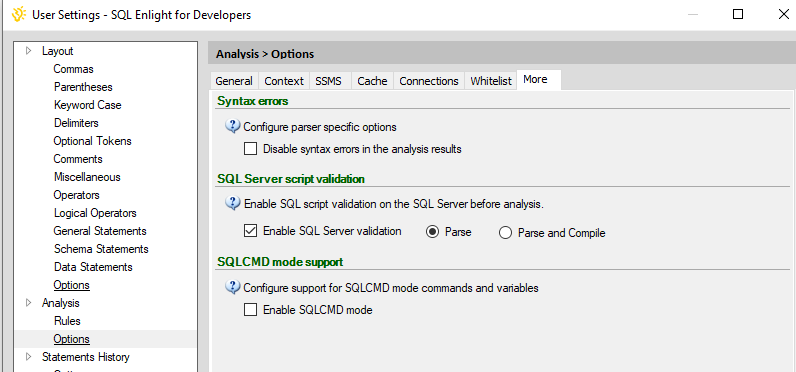Screen dimensions: 796x372
Task: Click the SQLCMD mode support heading
Action: [280, 262]
